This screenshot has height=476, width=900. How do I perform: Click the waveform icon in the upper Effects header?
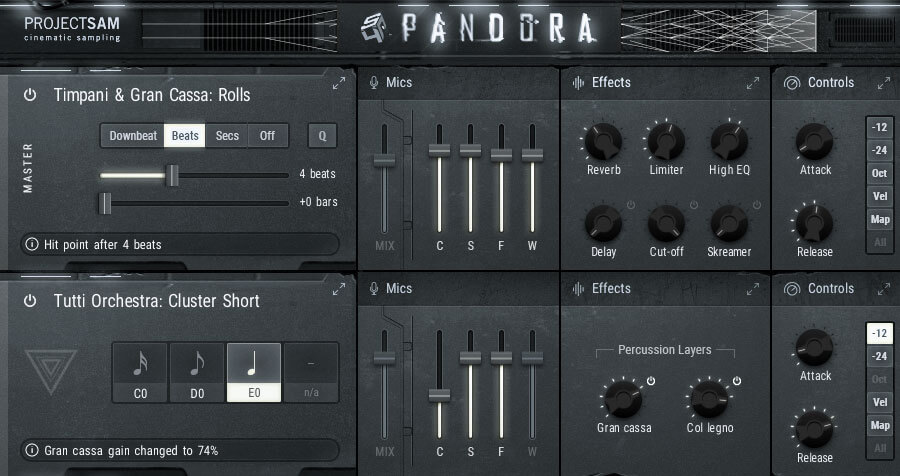[x=577, y=83]
